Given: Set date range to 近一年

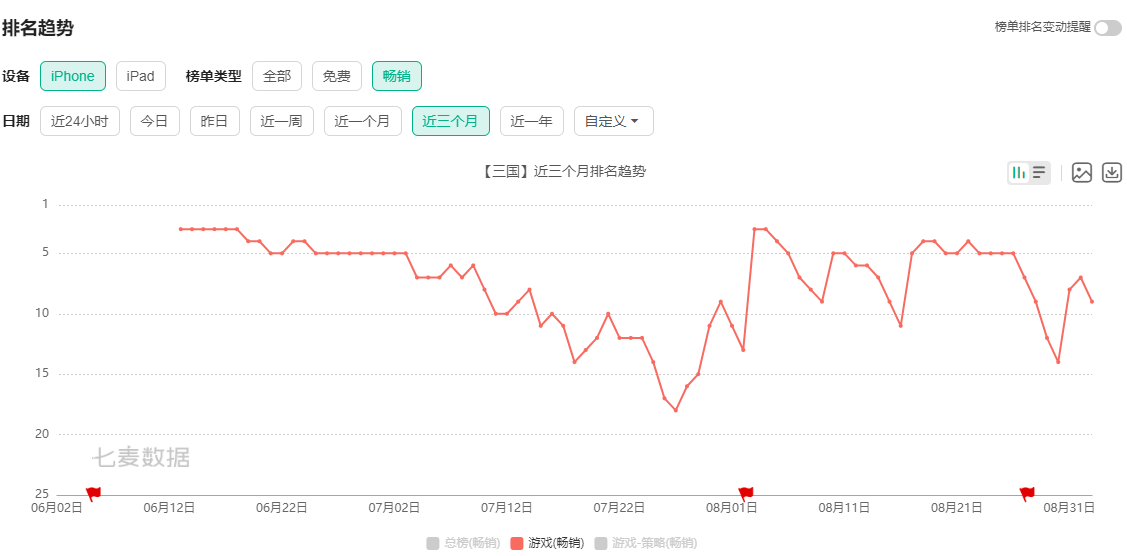Looking at the screenshot, I should (531, 121).
